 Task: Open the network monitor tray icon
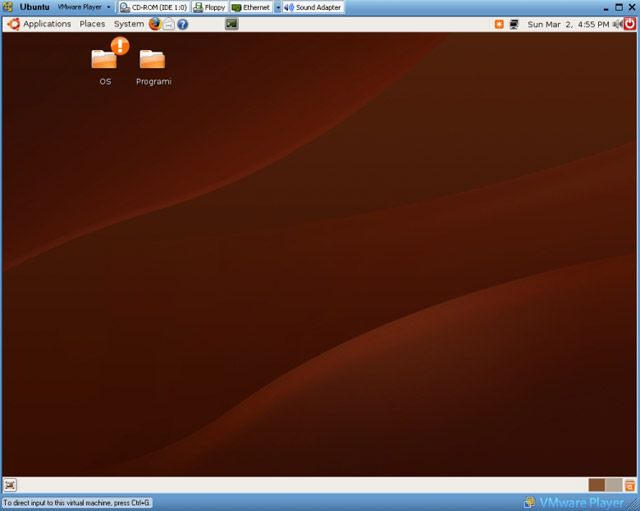(x=514, y=24)
